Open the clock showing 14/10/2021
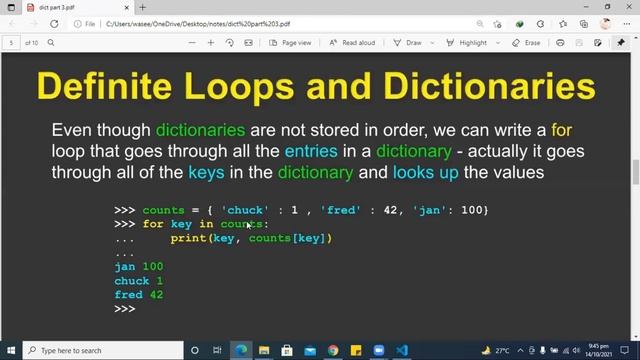Viewport: 640px width, 360px height. pyautogui.click(x=599, y=350)
